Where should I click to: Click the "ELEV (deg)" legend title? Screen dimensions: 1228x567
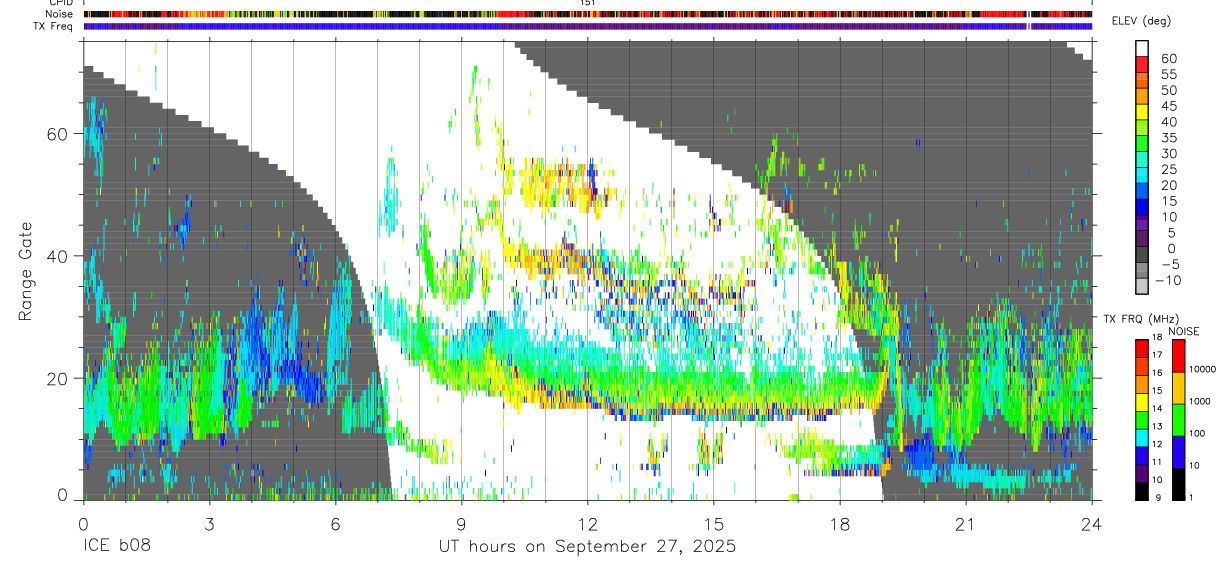point(1141,22)
